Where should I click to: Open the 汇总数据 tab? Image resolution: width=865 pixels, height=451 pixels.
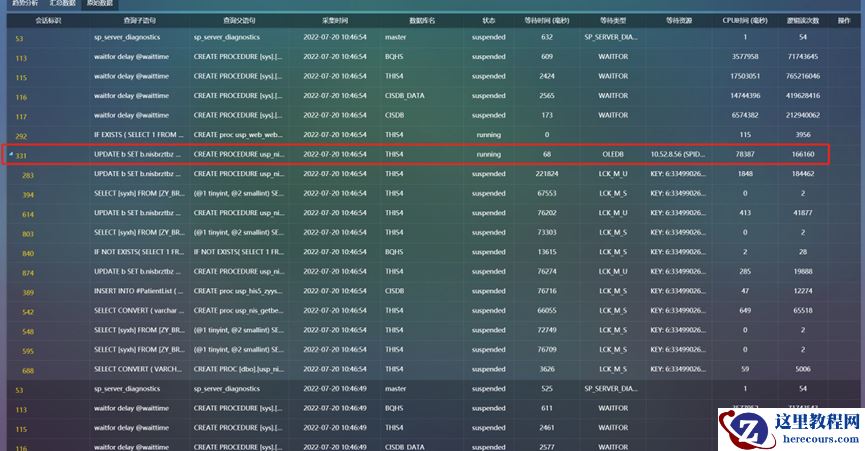[63, 5]
